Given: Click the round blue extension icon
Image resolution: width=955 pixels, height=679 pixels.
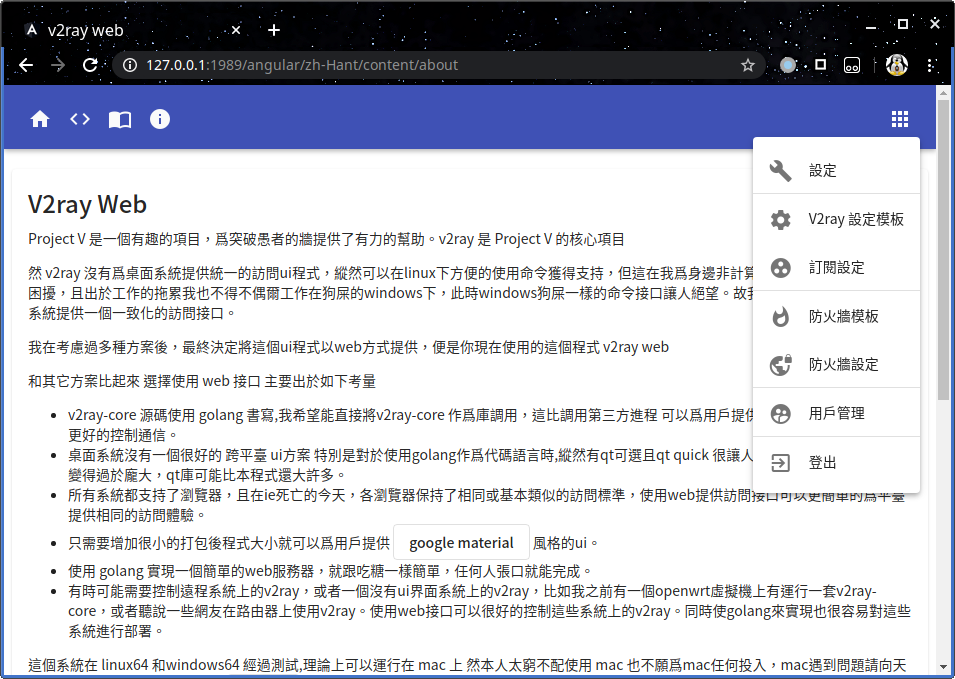Looking at the screenshot, I should tap(788, 65).
